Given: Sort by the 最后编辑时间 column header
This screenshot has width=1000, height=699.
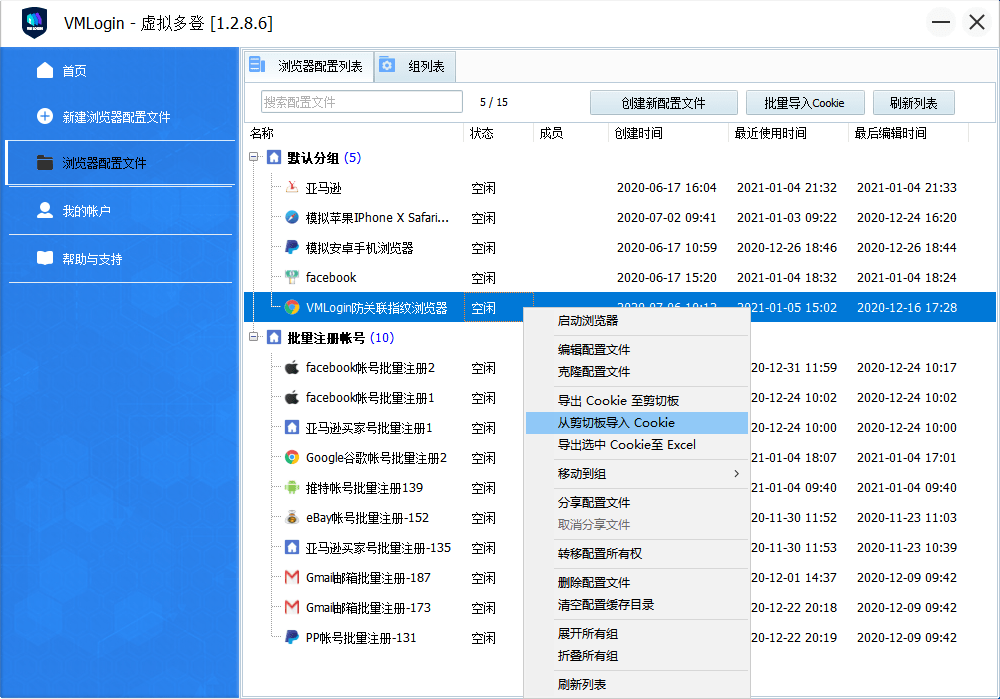Looking at the screenshot, I should click(908, 133).
